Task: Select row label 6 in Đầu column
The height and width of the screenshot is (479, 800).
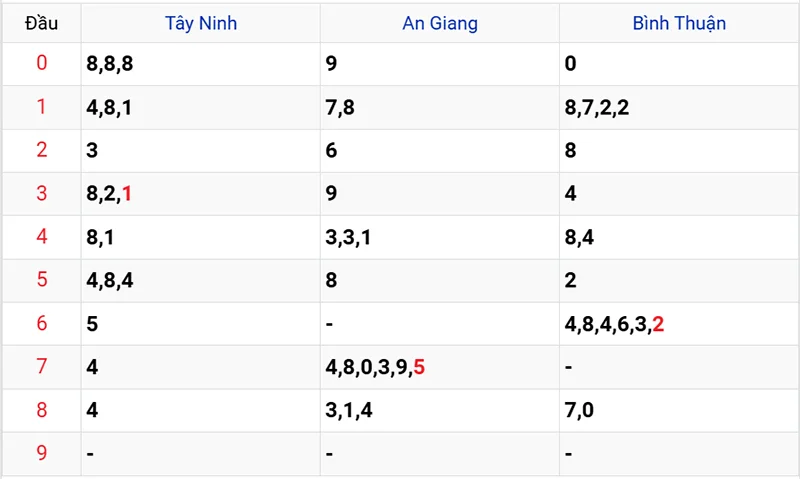Action: click(41, 324)
